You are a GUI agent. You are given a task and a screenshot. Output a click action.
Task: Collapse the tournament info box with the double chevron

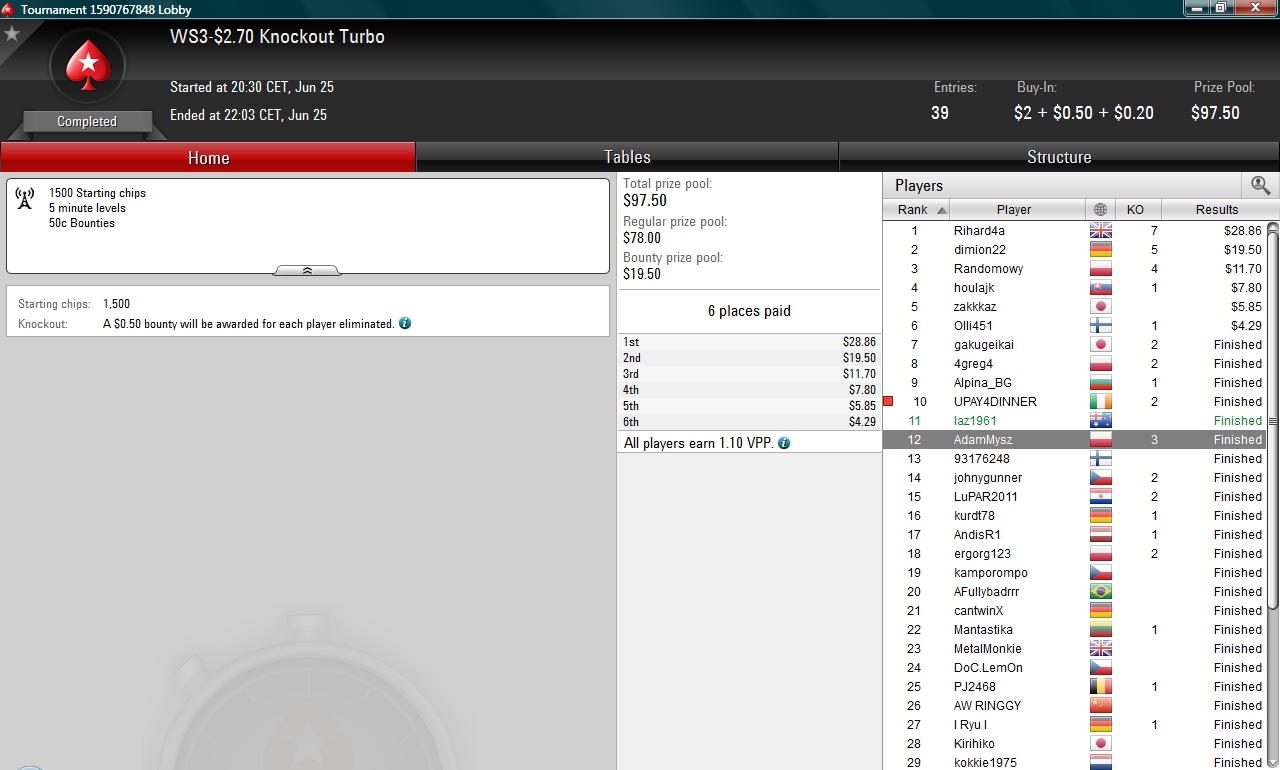click(x=307, y=270)
